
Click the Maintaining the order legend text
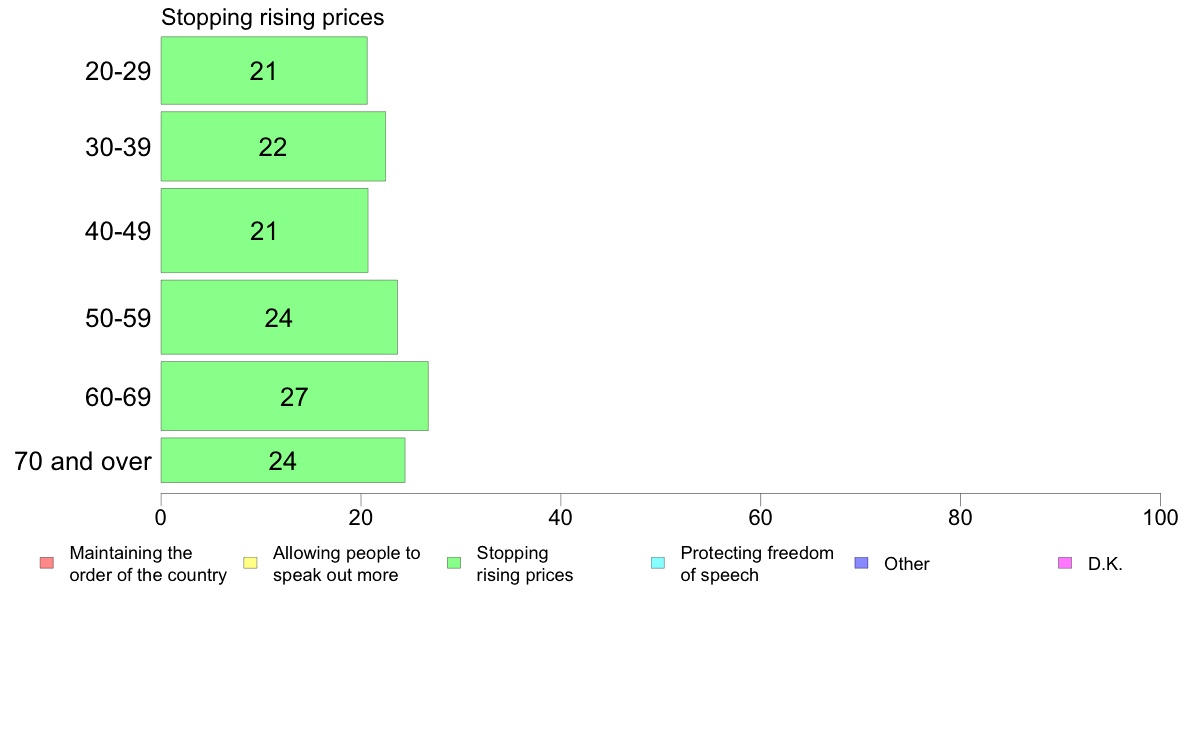tap(148, 564)
